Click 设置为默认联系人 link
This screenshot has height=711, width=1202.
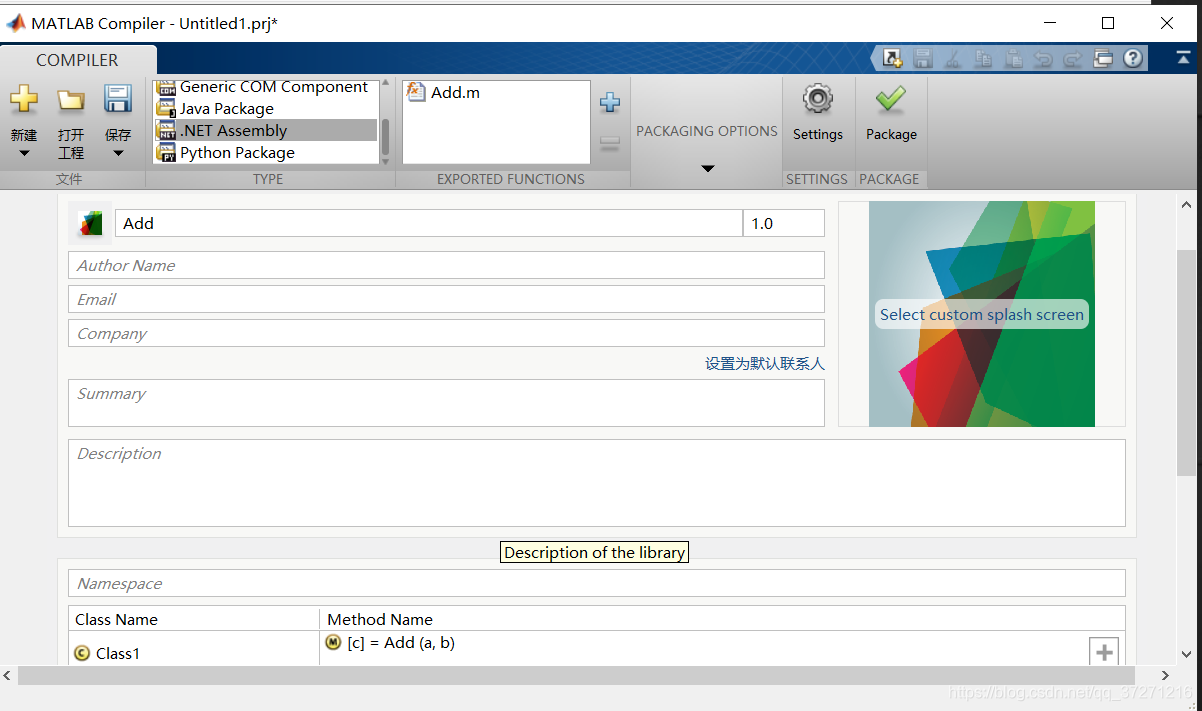click(x=765, y=364)
